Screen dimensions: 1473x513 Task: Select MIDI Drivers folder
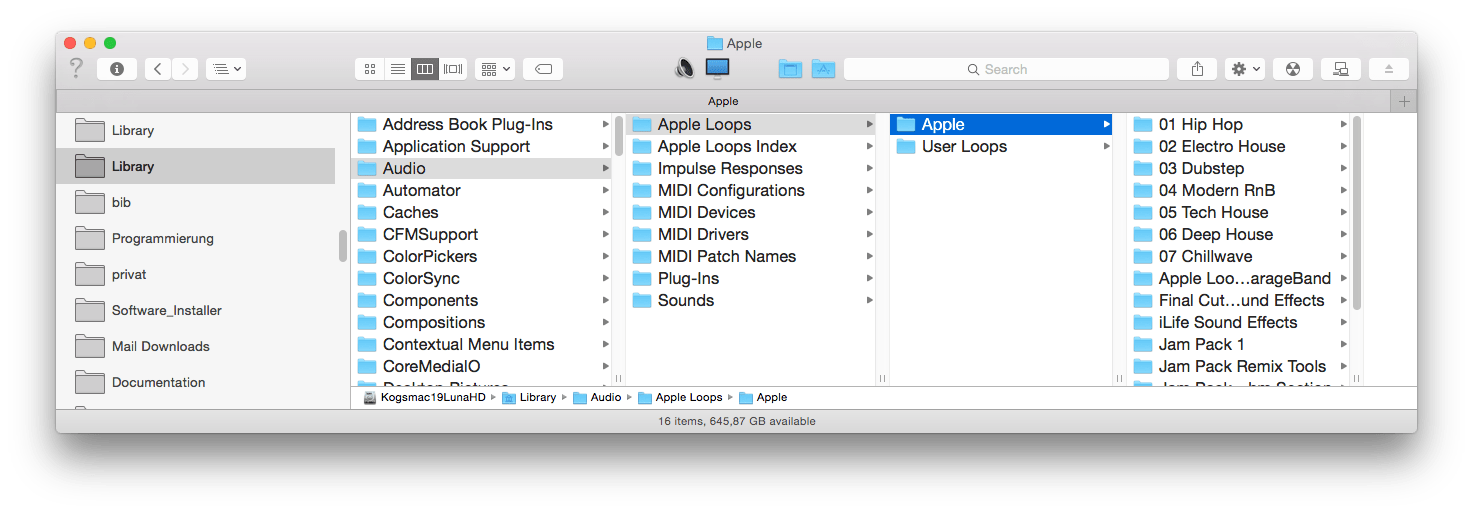point(751,234)
